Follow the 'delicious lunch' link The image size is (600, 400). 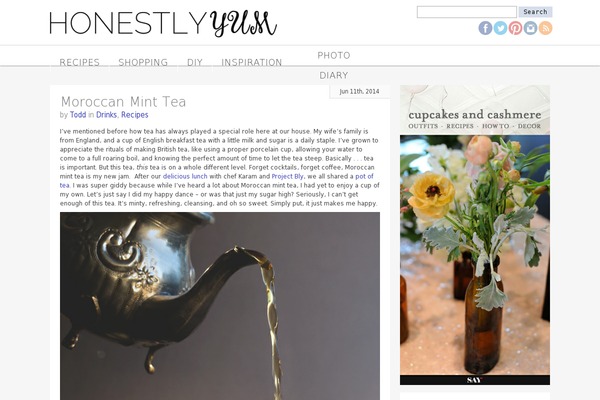[x=185, y=176]
